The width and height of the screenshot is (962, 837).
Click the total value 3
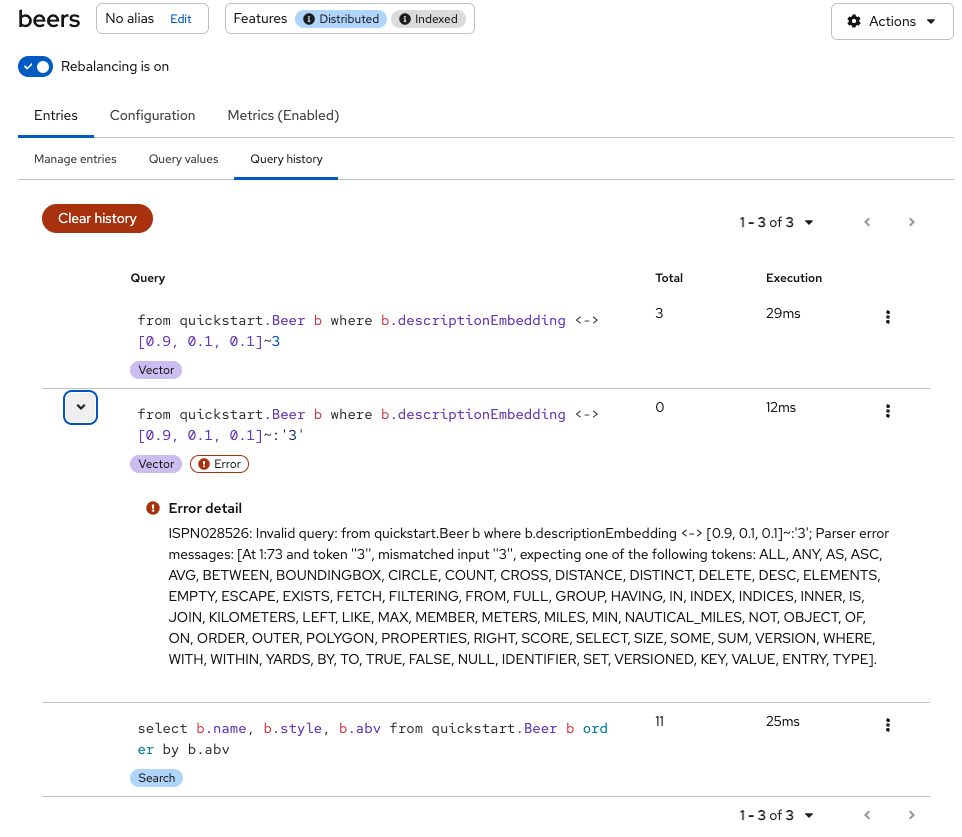pyautogui.click(x=659, y=314)
